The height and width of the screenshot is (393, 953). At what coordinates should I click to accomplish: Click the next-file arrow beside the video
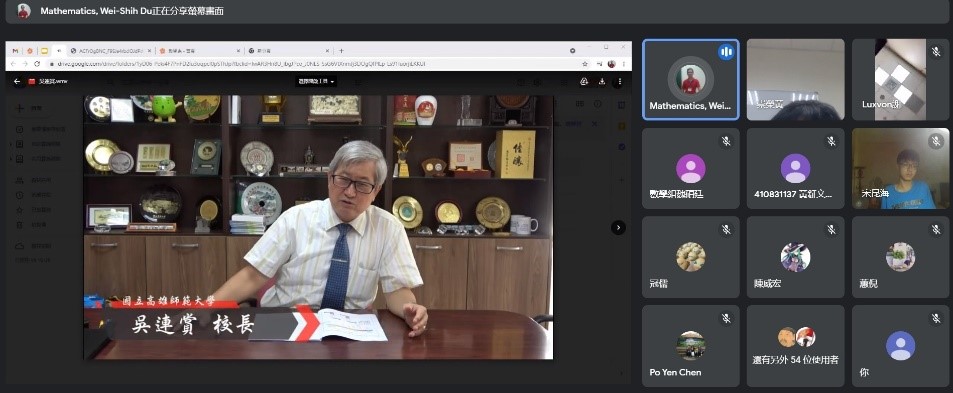(618, 227)
